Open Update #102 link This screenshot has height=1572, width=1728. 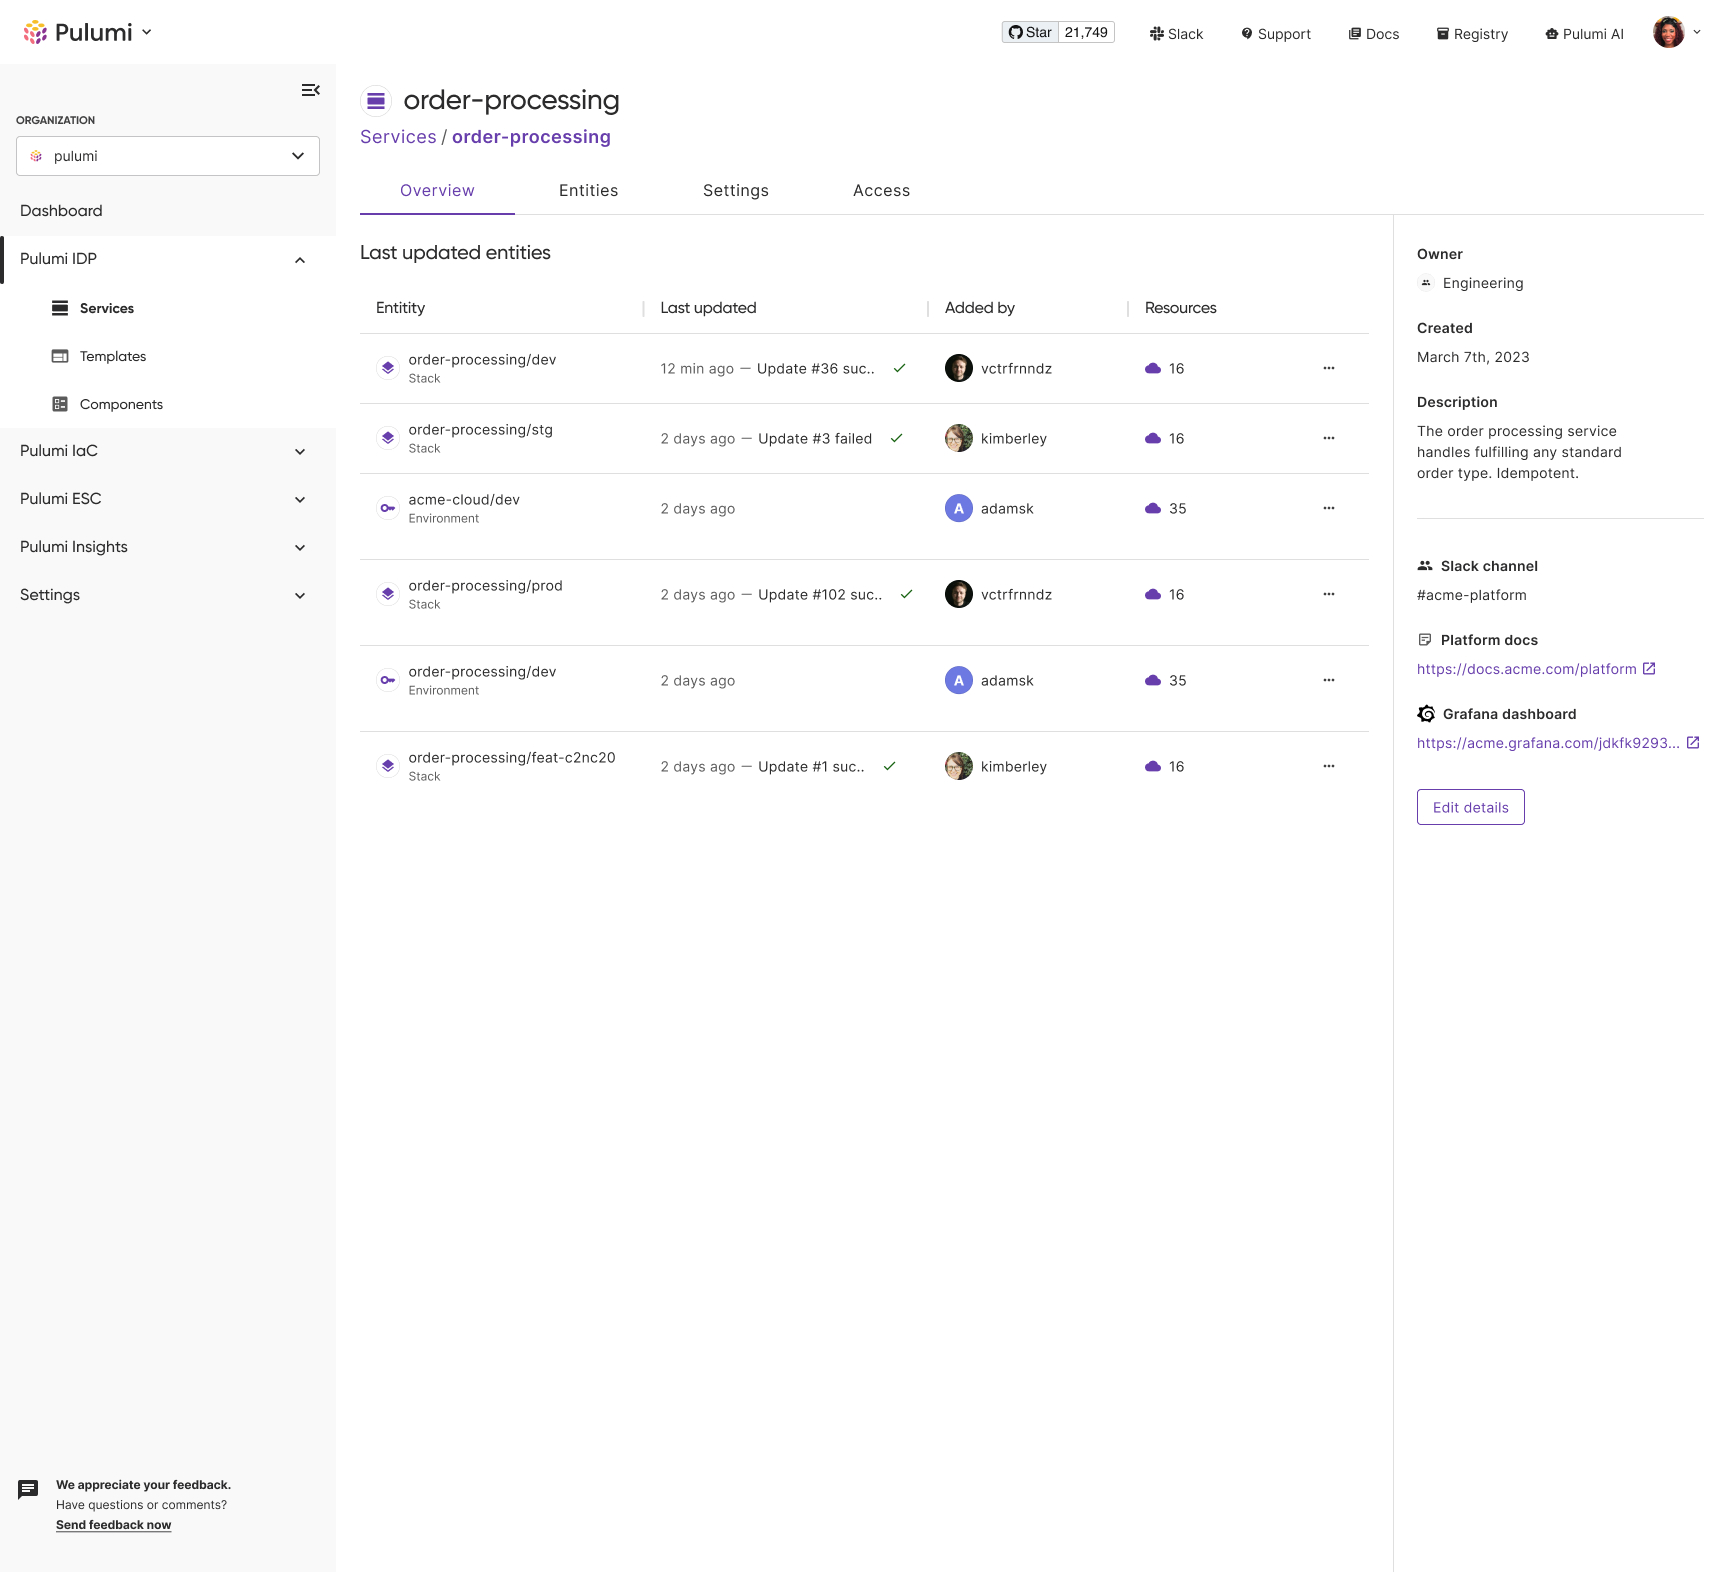click(x=820, y=595)
